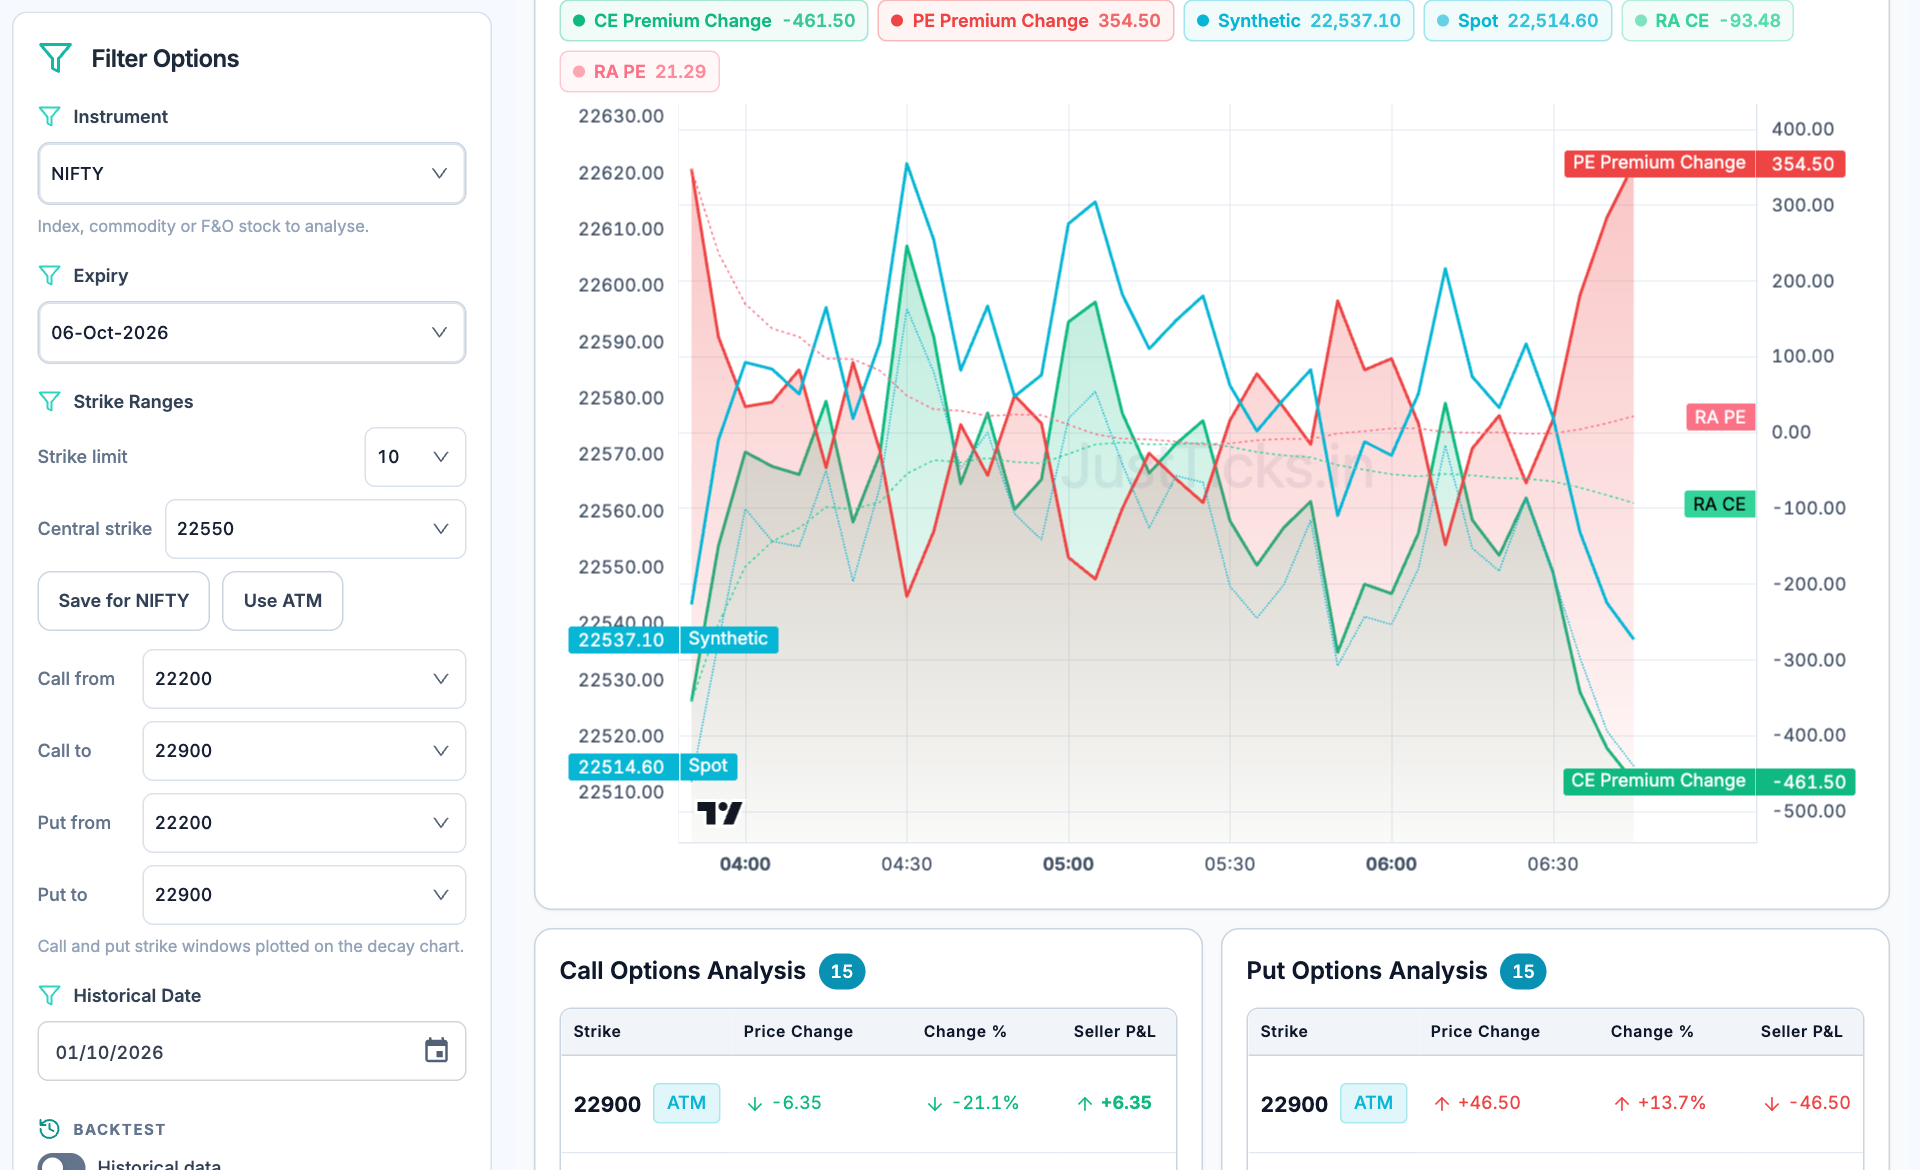This screenshot has height=1170, width=1920.
Task: Click the funnel icon beside Expiry
Action: [49, 275]
